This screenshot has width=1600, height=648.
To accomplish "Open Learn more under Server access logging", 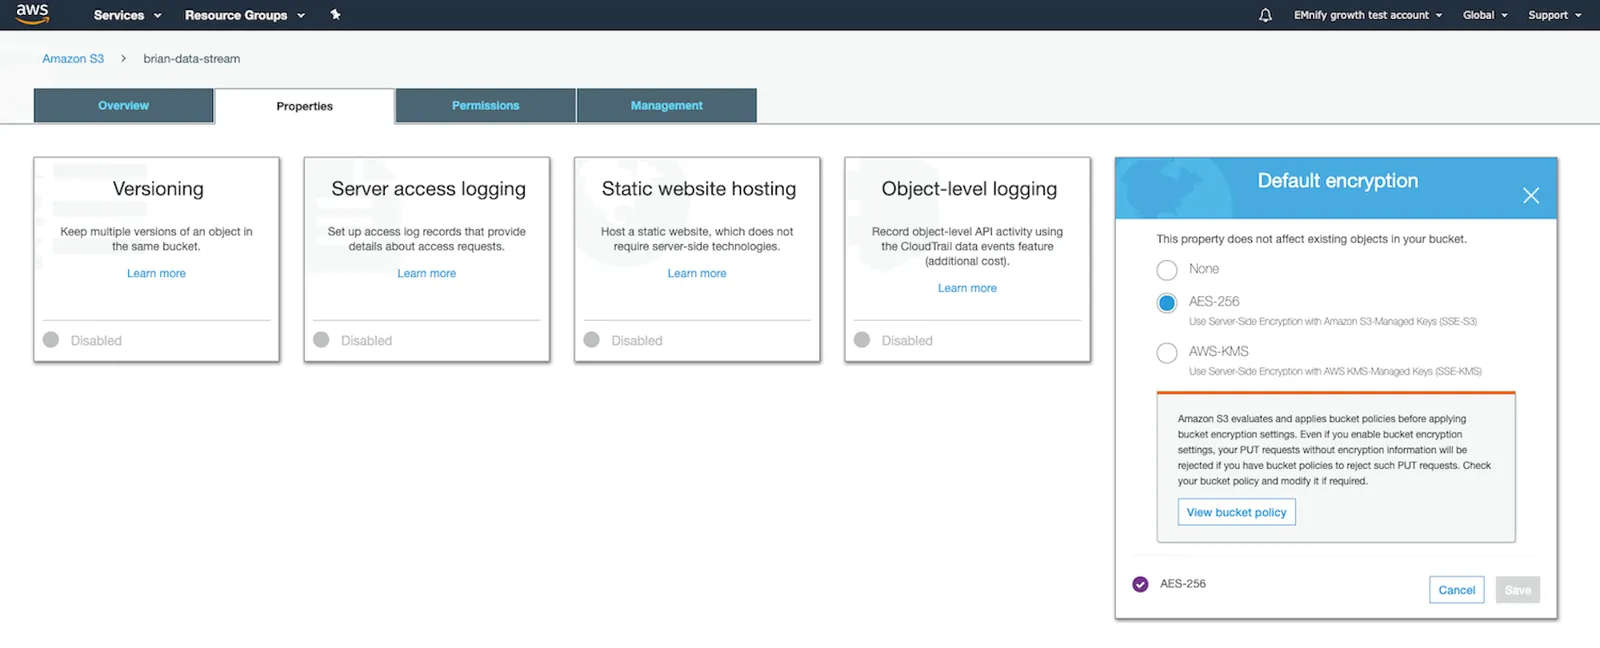I will click(x=427, y=274).
